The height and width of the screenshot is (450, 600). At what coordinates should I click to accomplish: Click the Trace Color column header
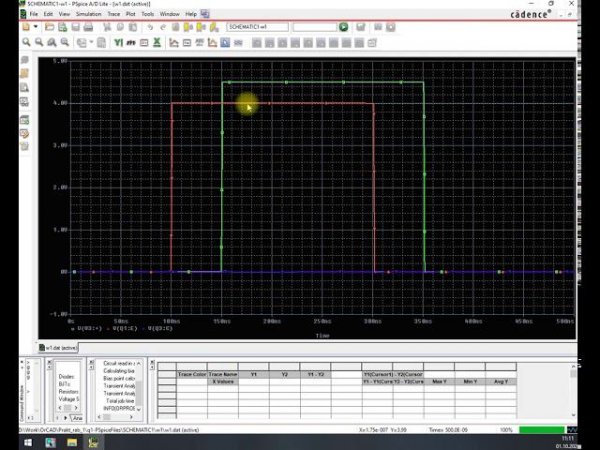(x=192, y=374)
